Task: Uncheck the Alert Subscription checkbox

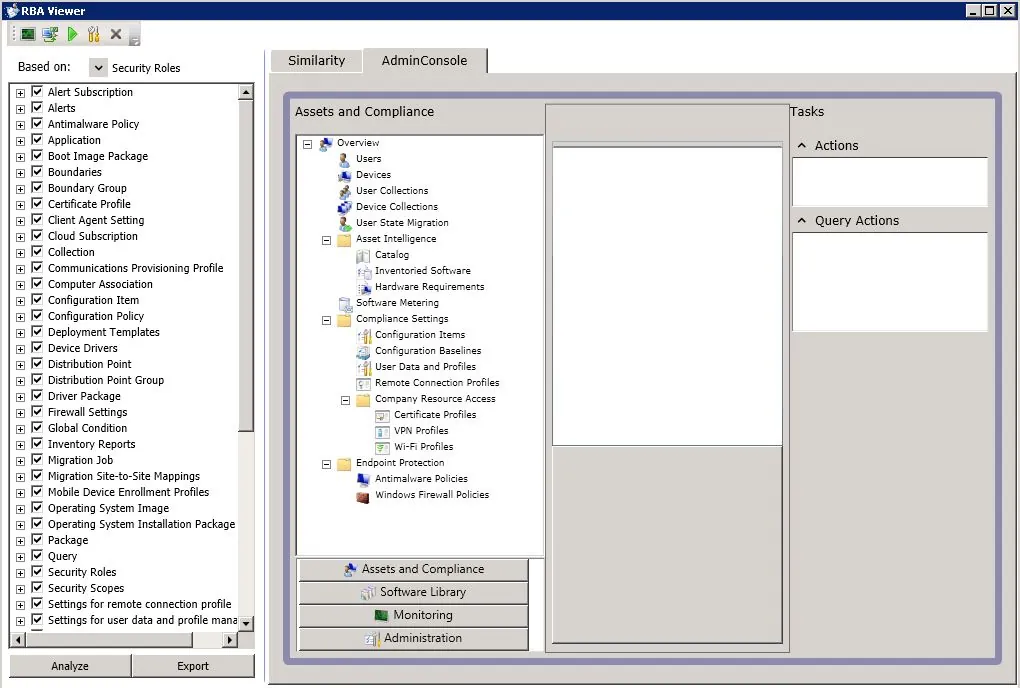Action: (37, 92)
